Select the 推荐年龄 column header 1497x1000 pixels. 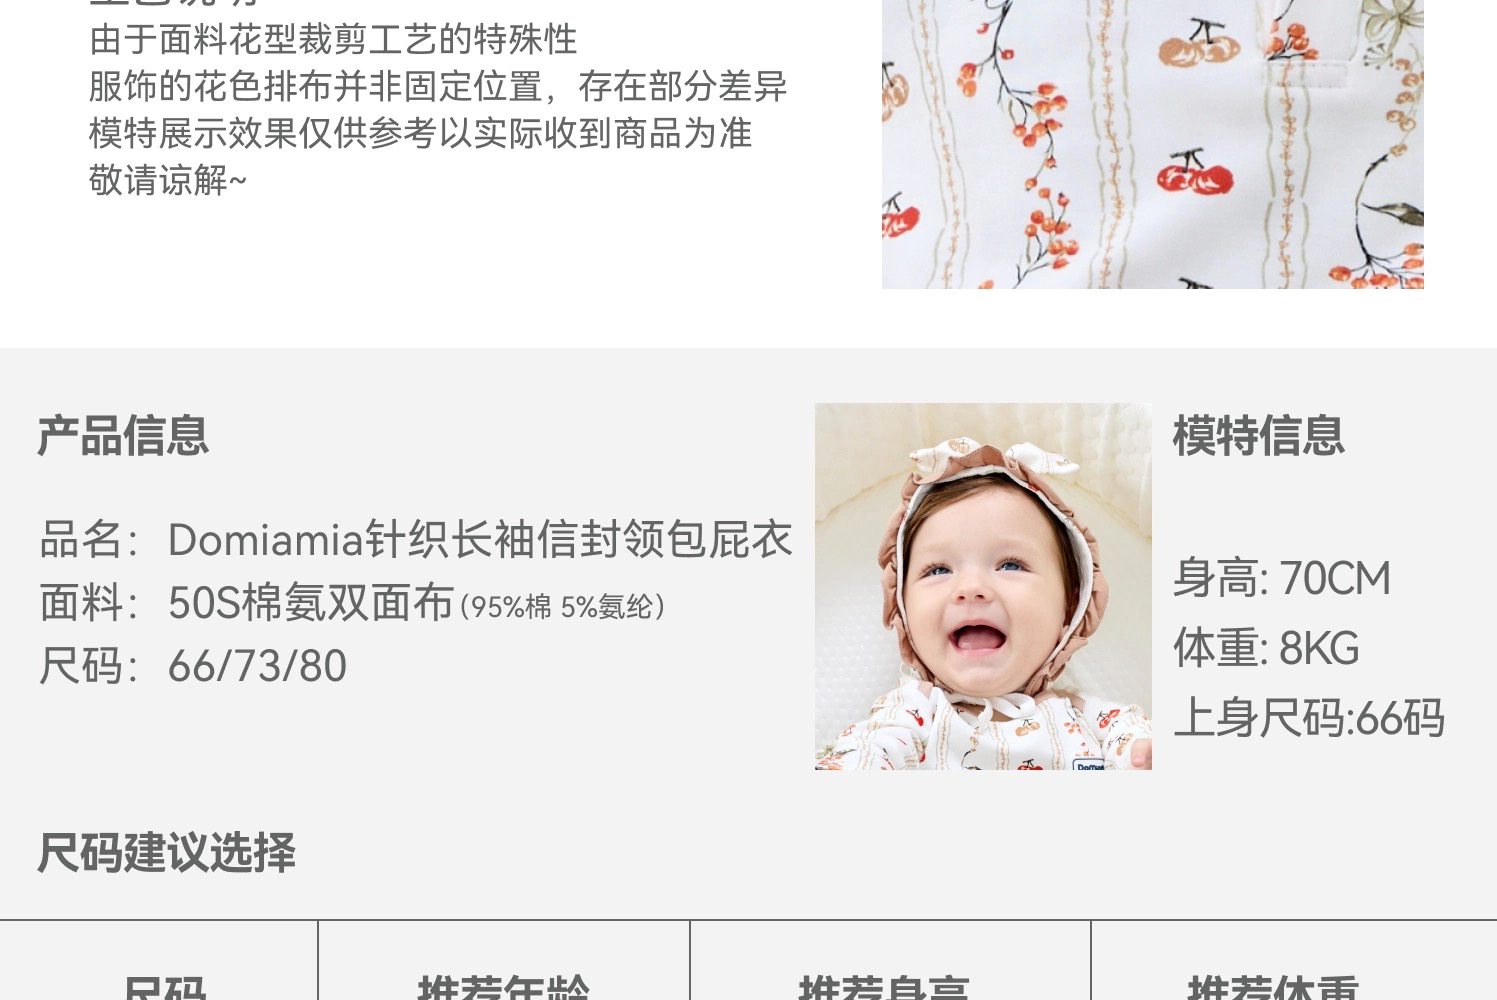click(x=503, y=986)
